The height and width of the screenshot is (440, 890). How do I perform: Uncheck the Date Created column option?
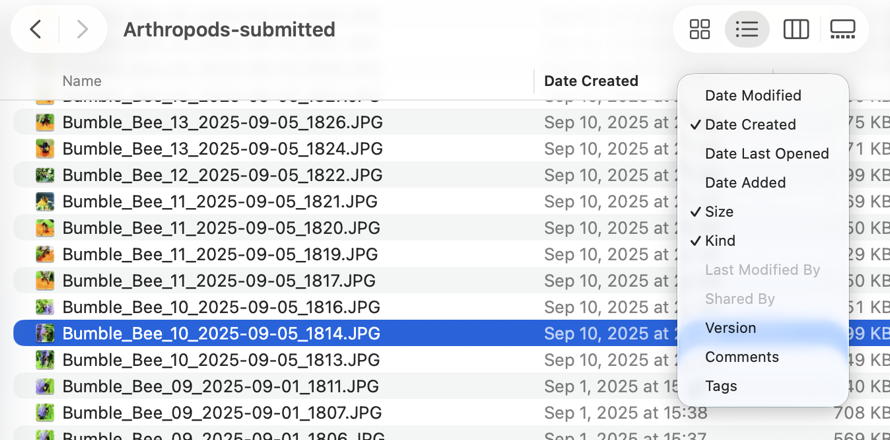[x=750, y=125]
